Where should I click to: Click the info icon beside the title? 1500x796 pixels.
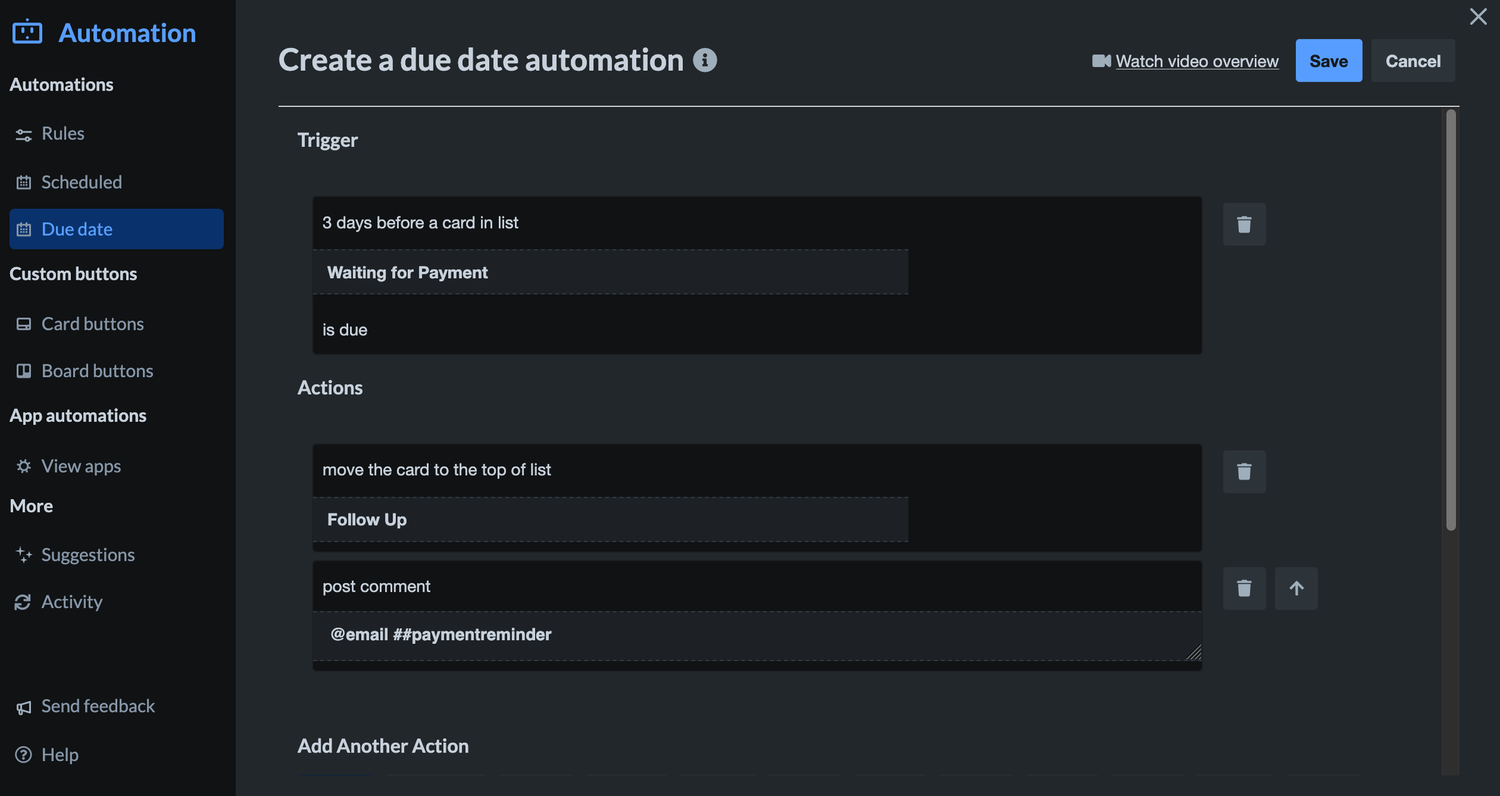(705, 60)
